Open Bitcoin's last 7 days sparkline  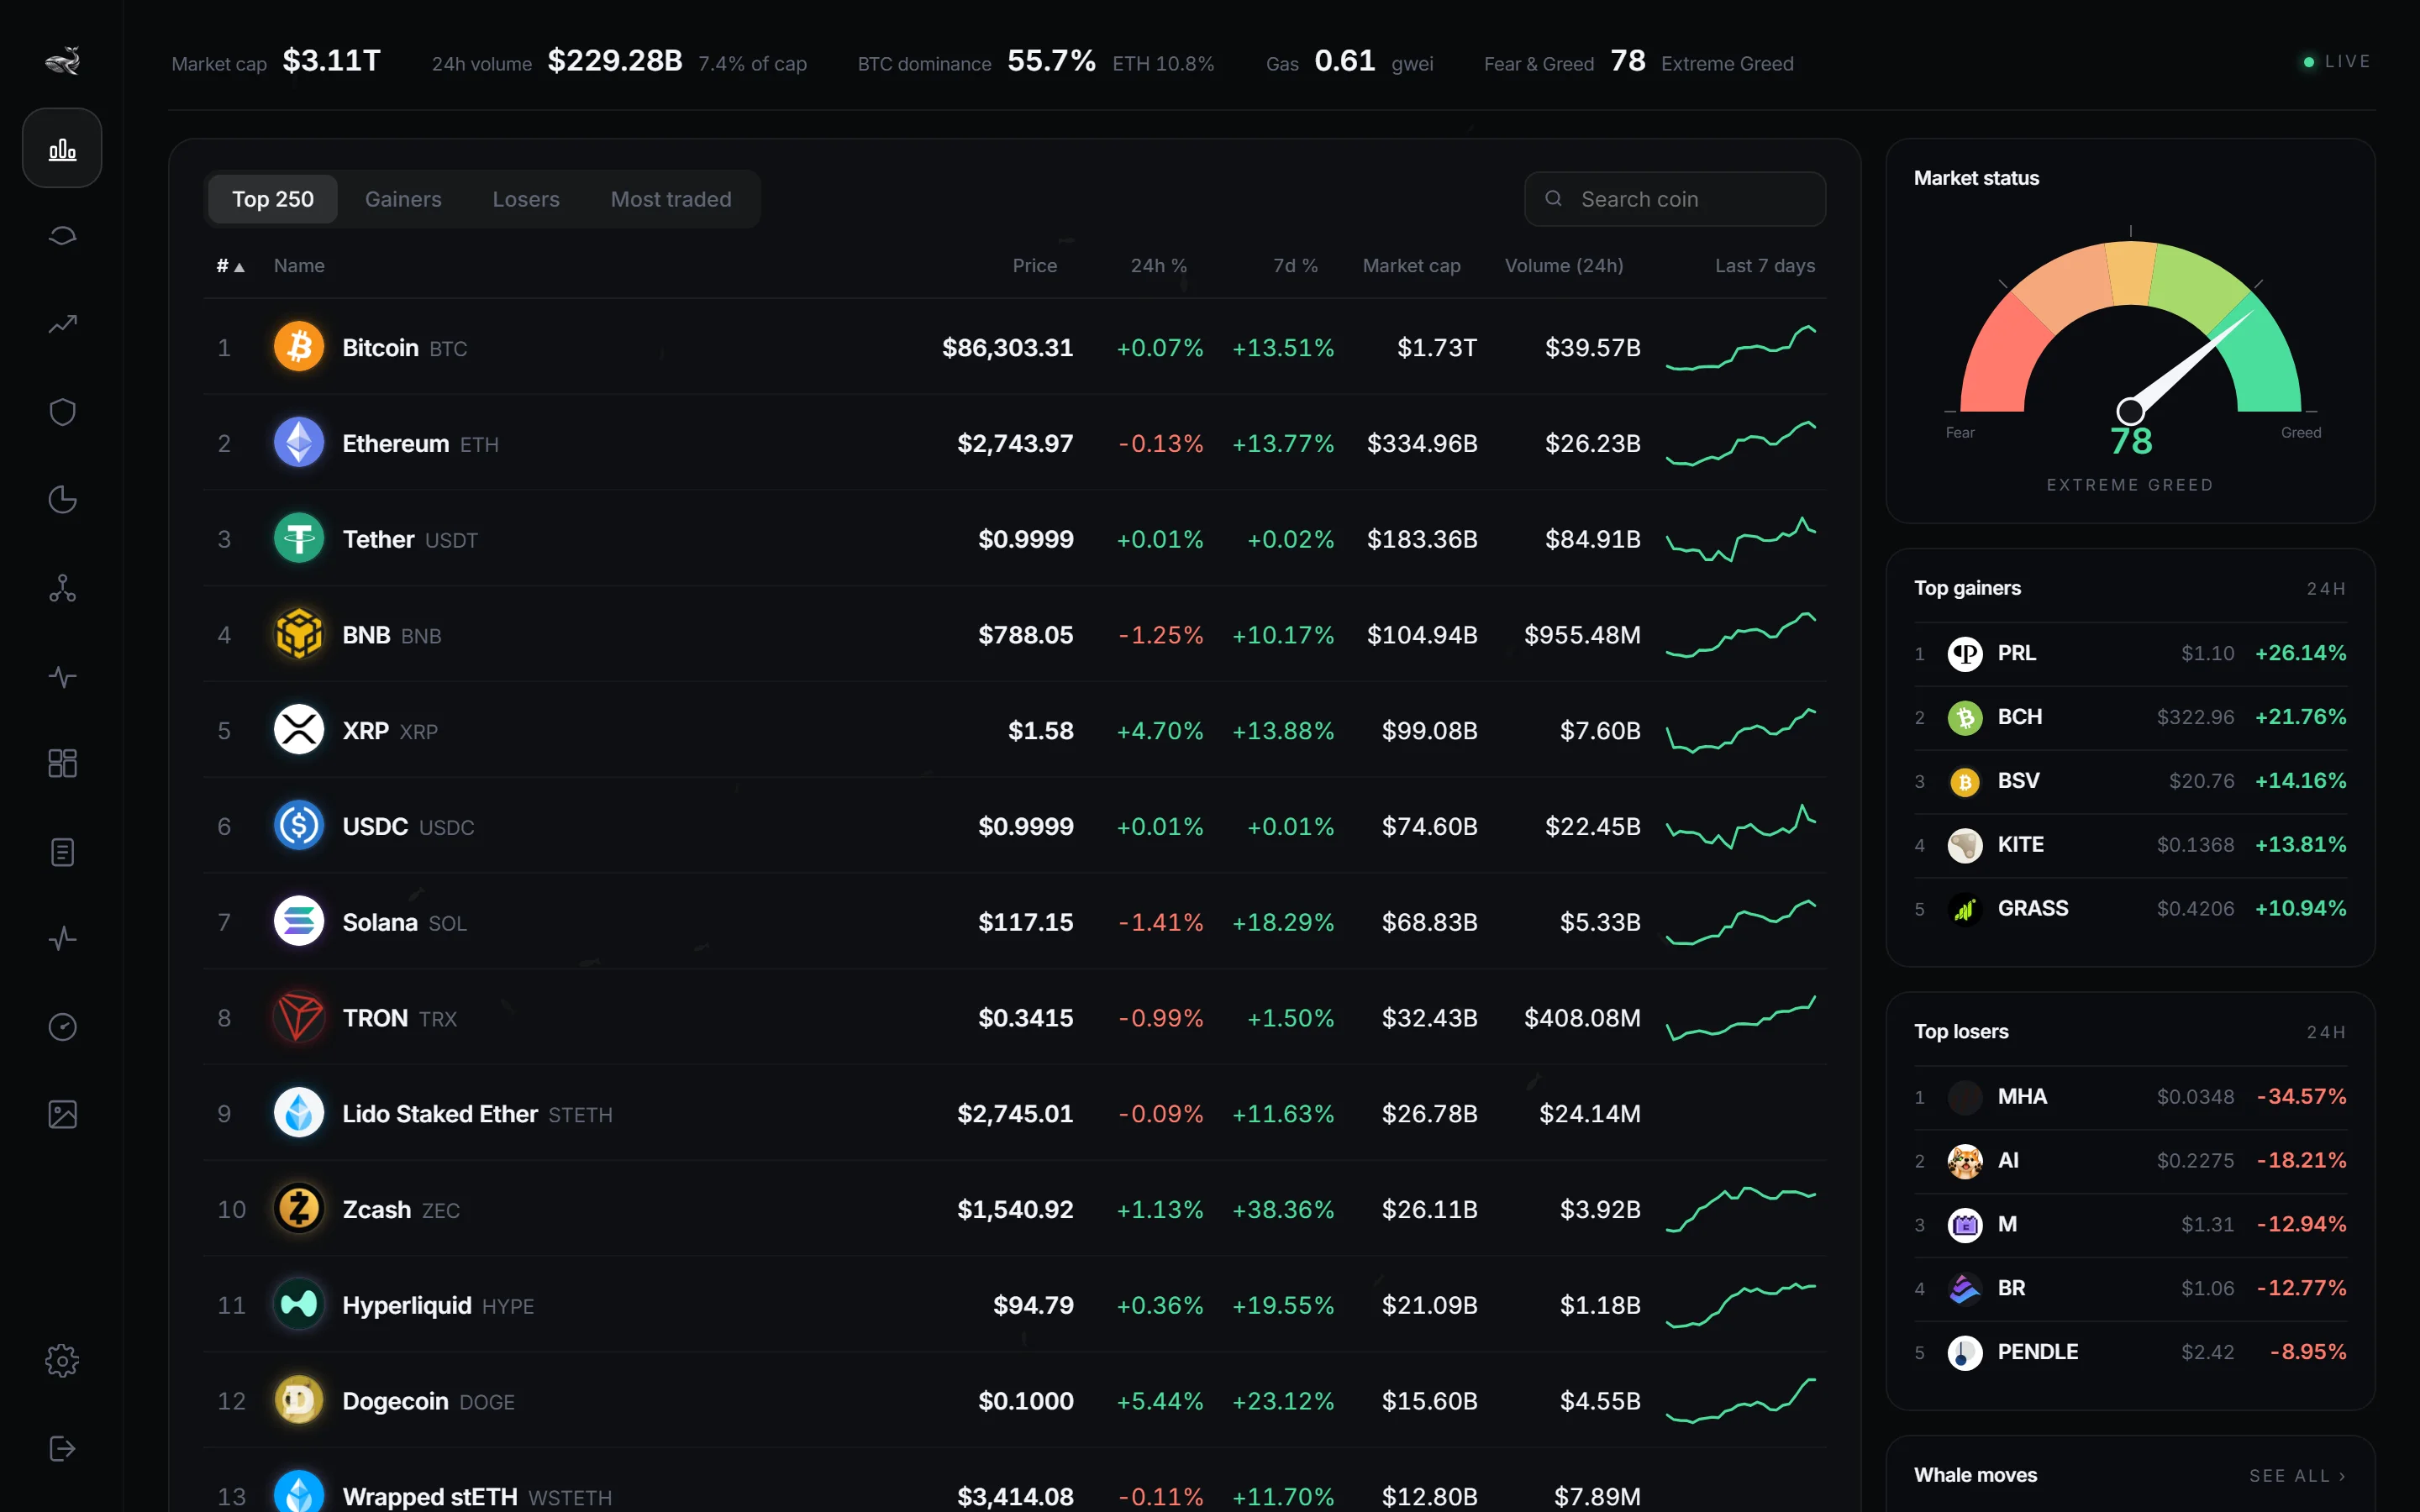1741,347
